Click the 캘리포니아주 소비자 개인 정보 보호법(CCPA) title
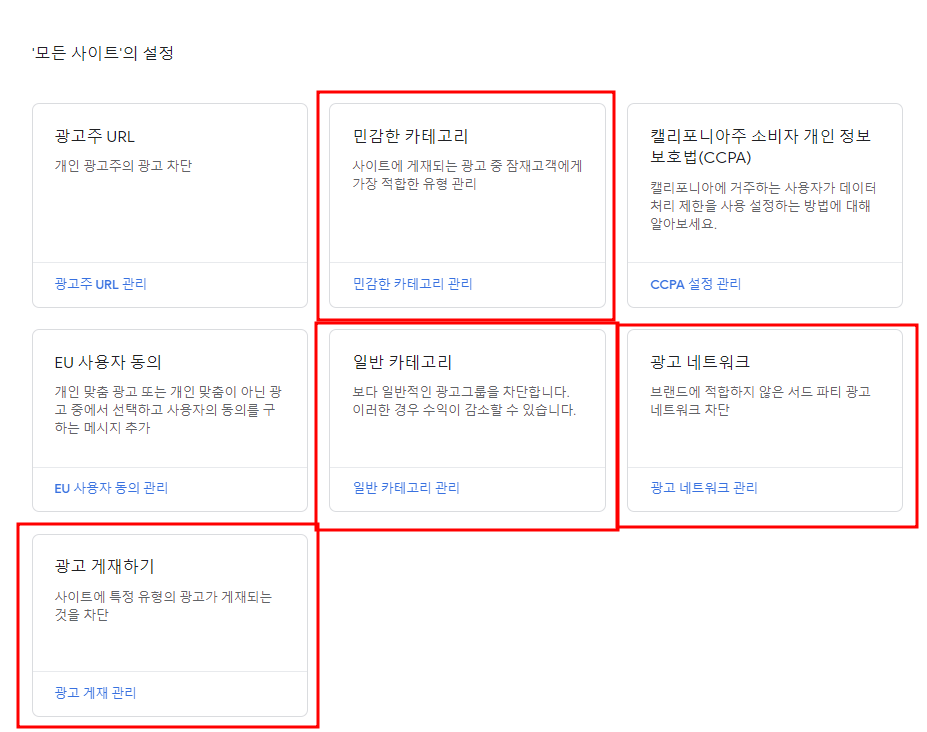Image resolution: width=927 pixels, height=732 pixels. [x=760, y=147]
